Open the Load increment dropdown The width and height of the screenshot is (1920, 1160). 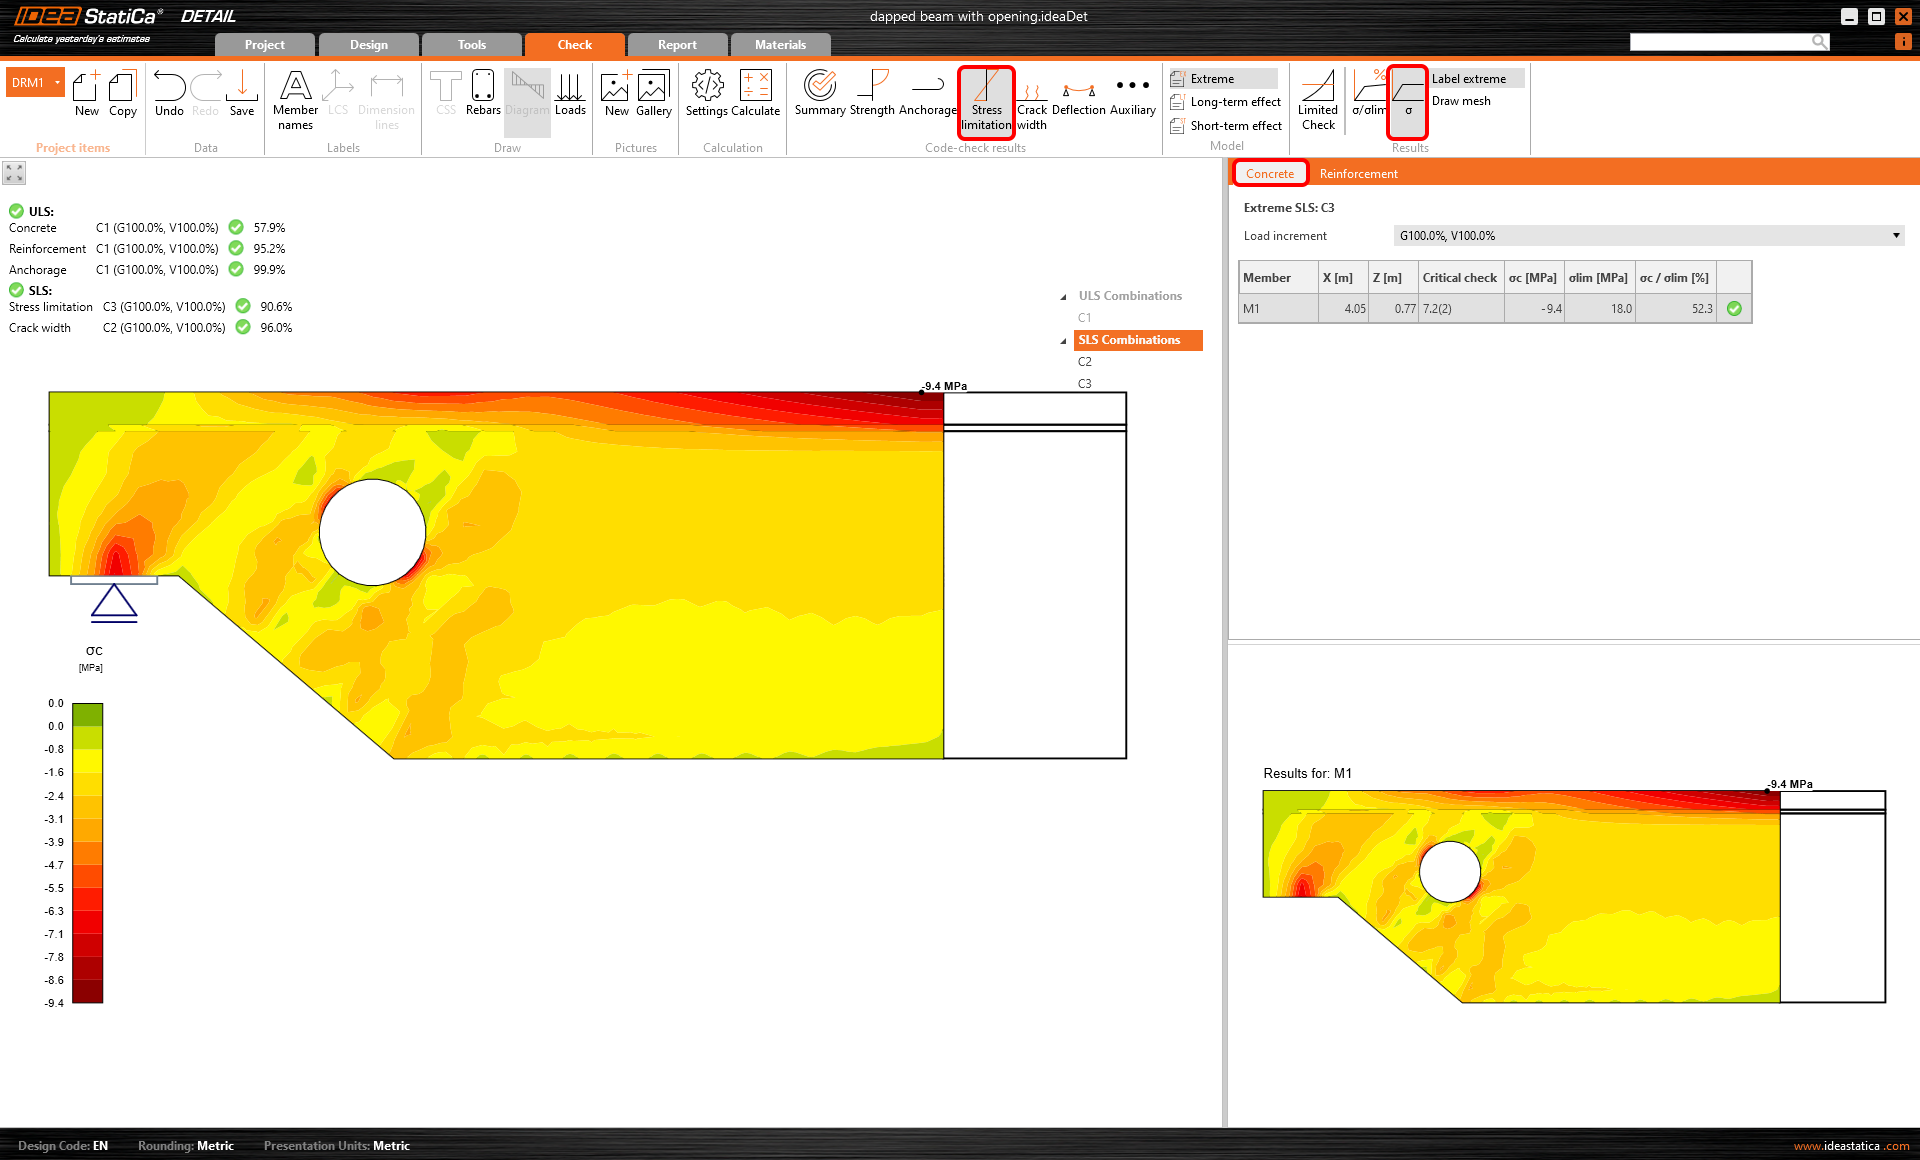click(1895, 236)
